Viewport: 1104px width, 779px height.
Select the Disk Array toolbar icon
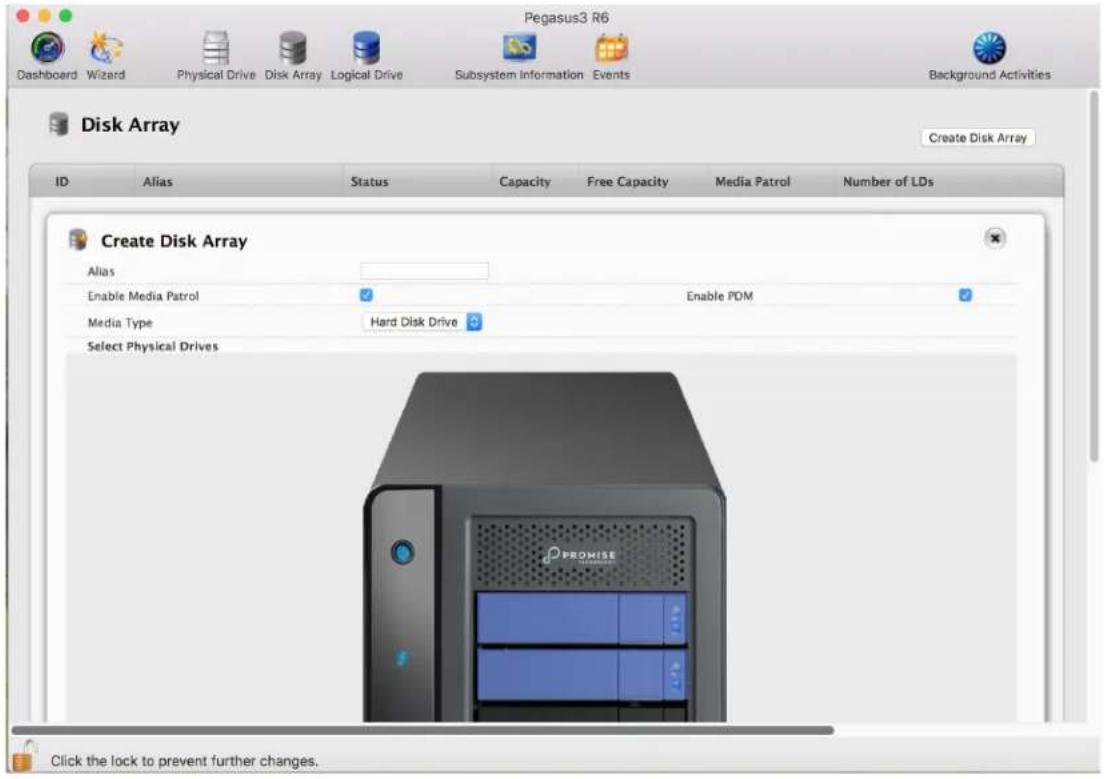[293, 56]
